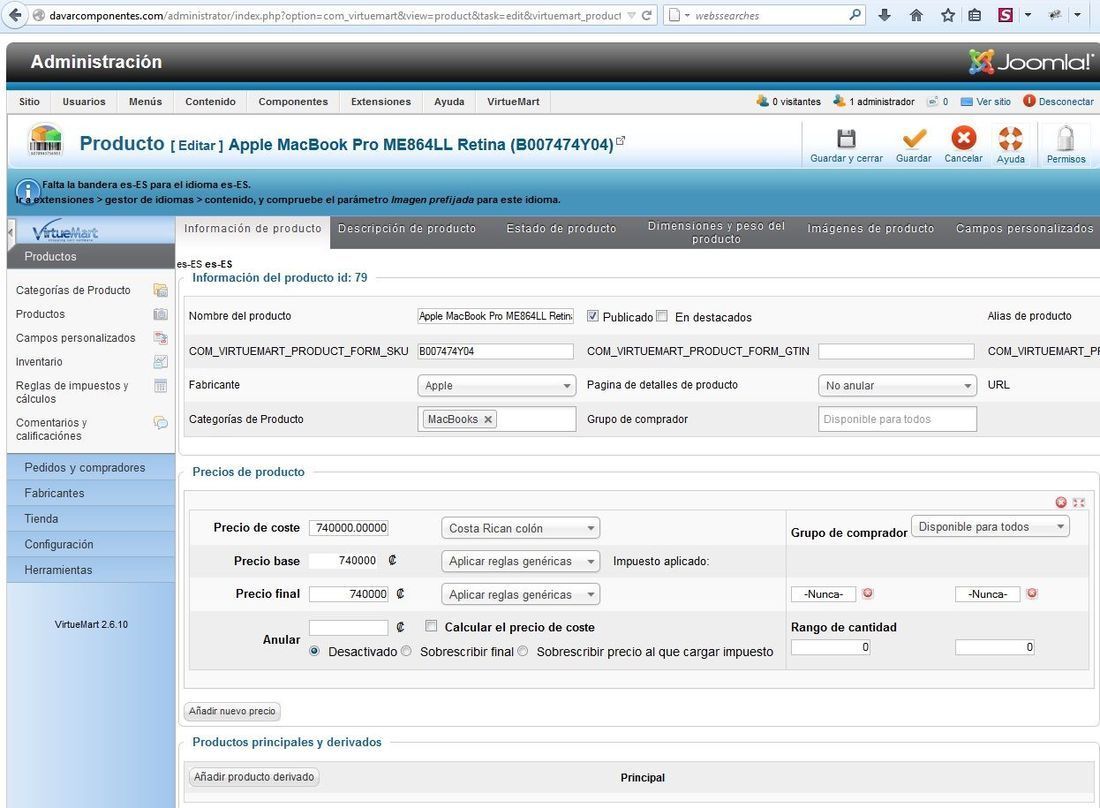Expand the Pedidos y compradores section
1100x808 pixels.
(91, 467)
